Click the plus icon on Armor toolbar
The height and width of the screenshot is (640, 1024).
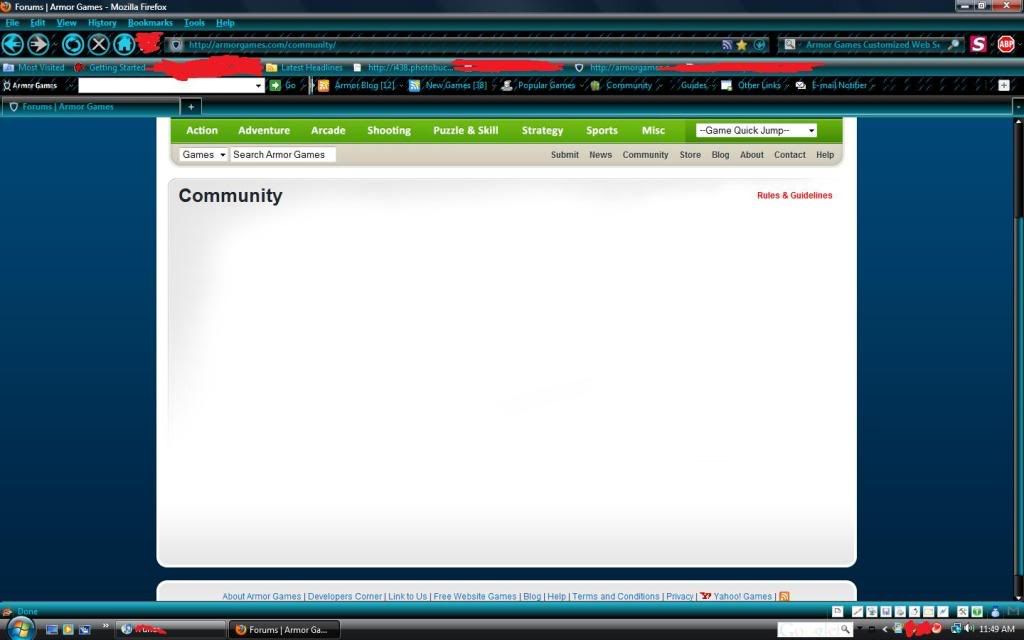[1004, 86]
